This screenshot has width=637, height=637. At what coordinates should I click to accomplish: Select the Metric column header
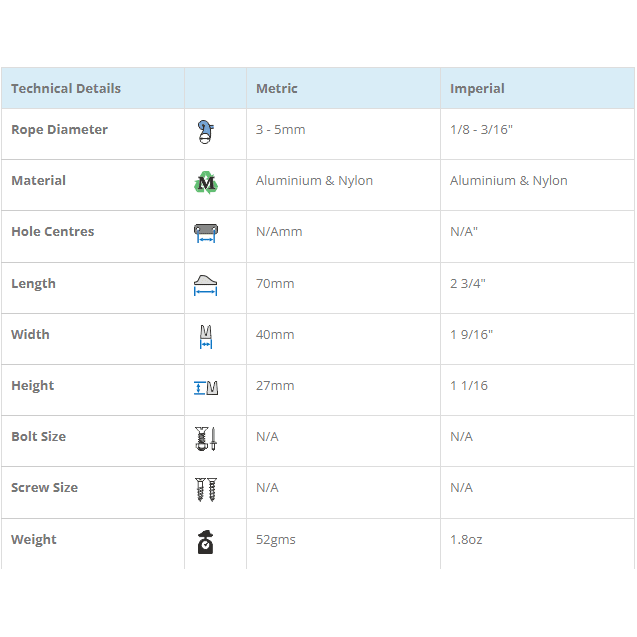pyautogui.click(x=277, y=89)
